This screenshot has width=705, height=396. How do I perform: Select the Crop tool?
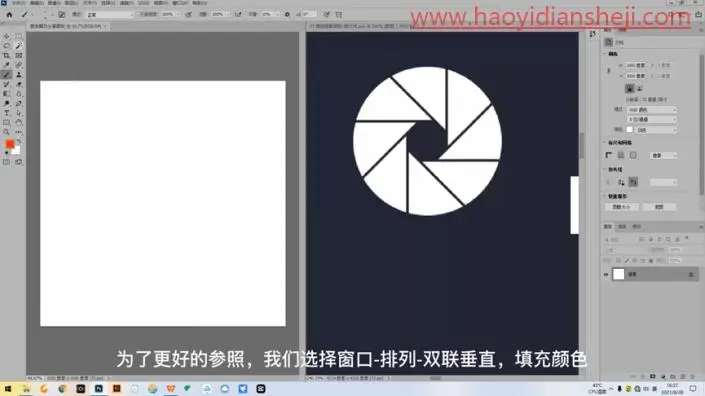click(6, 55)
